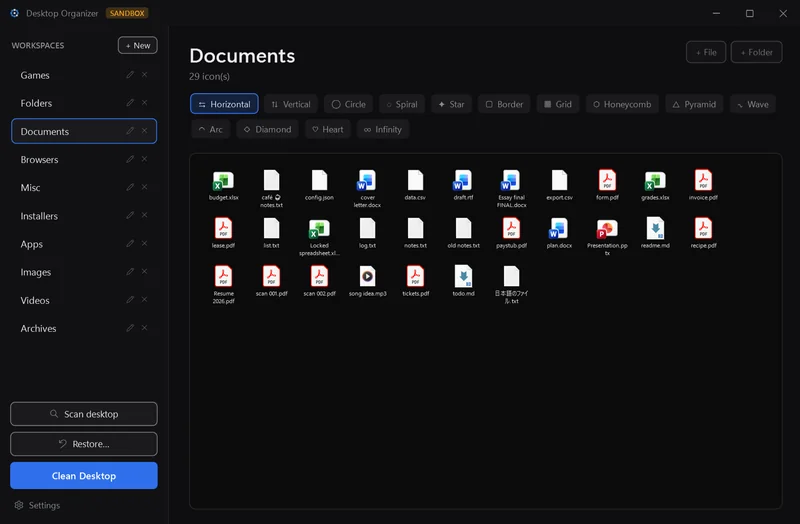Open Settings in the sidebar

[37, 505]
